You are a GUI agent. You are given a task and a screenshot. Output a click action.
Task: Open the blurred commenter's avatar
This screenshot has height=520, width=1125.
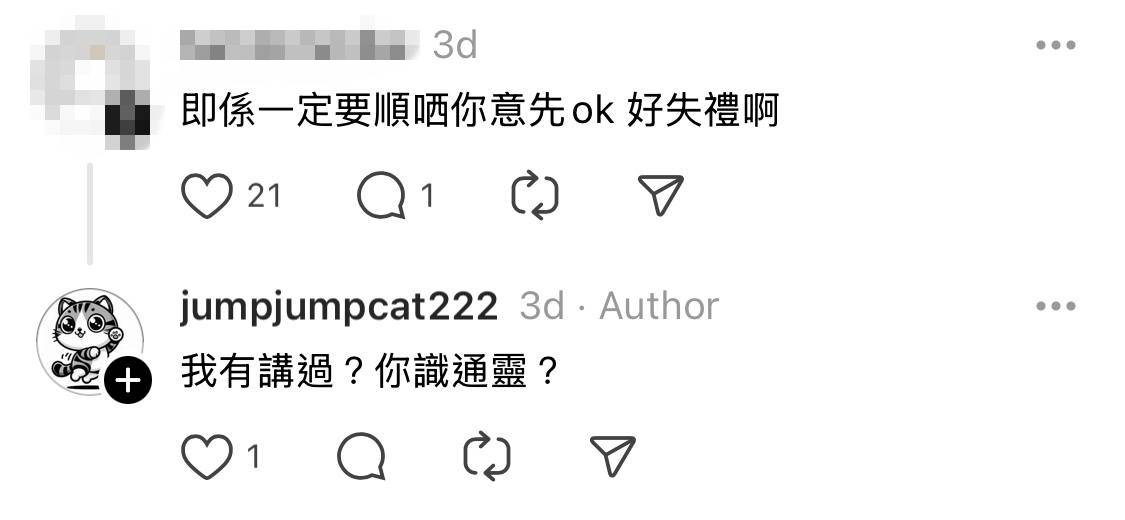[x=90, y=82]
